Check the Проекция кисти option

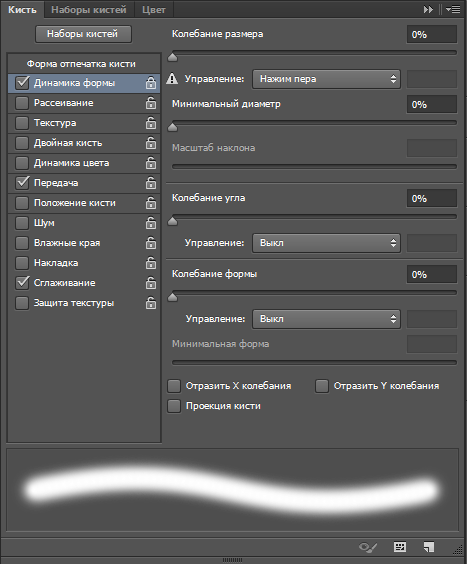point(174,406)
